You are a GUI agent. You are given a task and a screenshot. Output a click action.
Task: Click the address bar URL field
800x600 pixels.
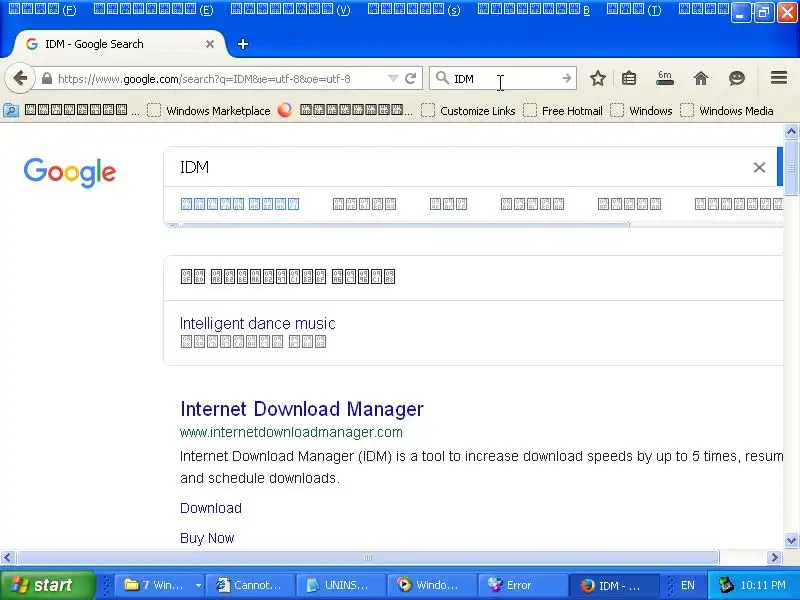click(204, 79)
